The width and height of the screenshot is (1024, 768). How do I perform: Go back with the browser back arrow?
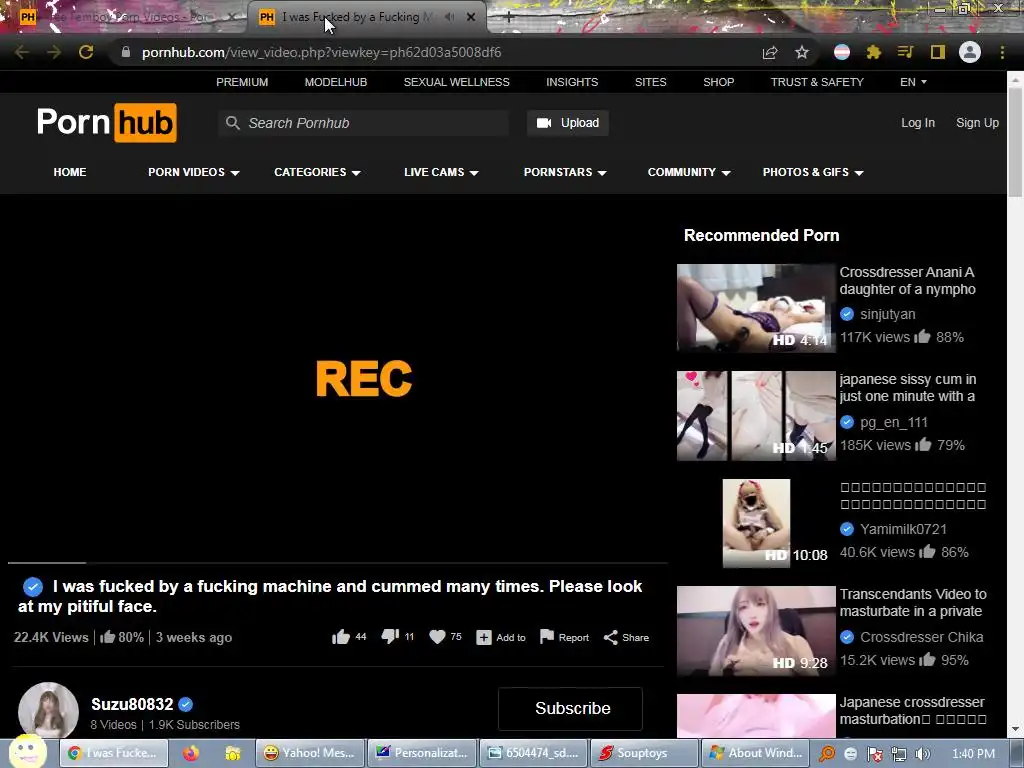pyautogui.click(x=22, y=53)
